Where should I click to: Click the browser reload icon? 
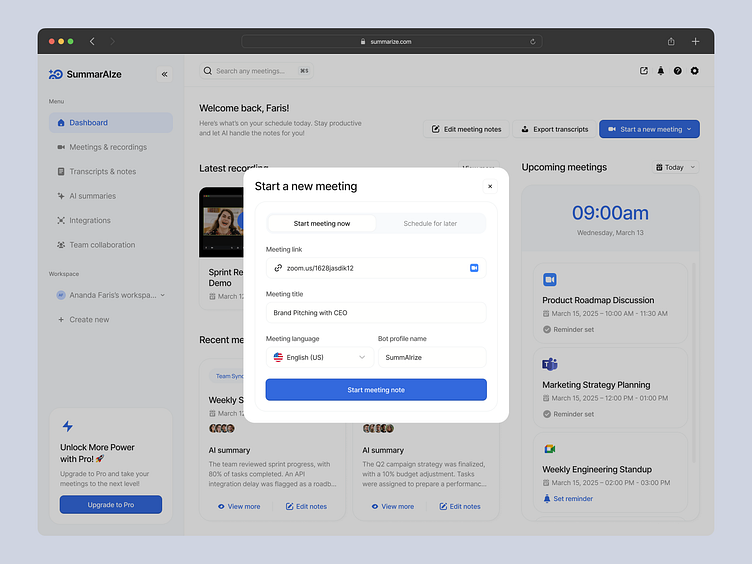[533, 42]
